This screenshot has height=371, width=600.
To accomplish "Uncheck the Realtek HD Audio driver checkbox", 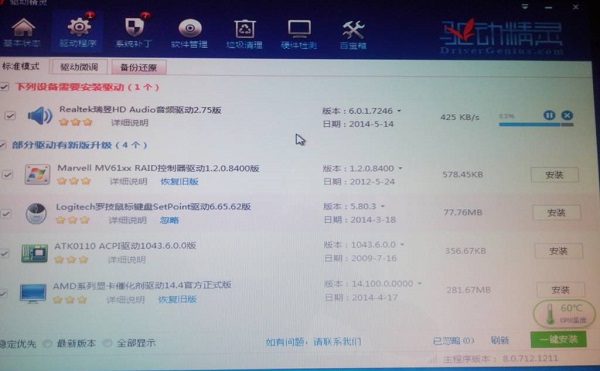I will 10,115.
